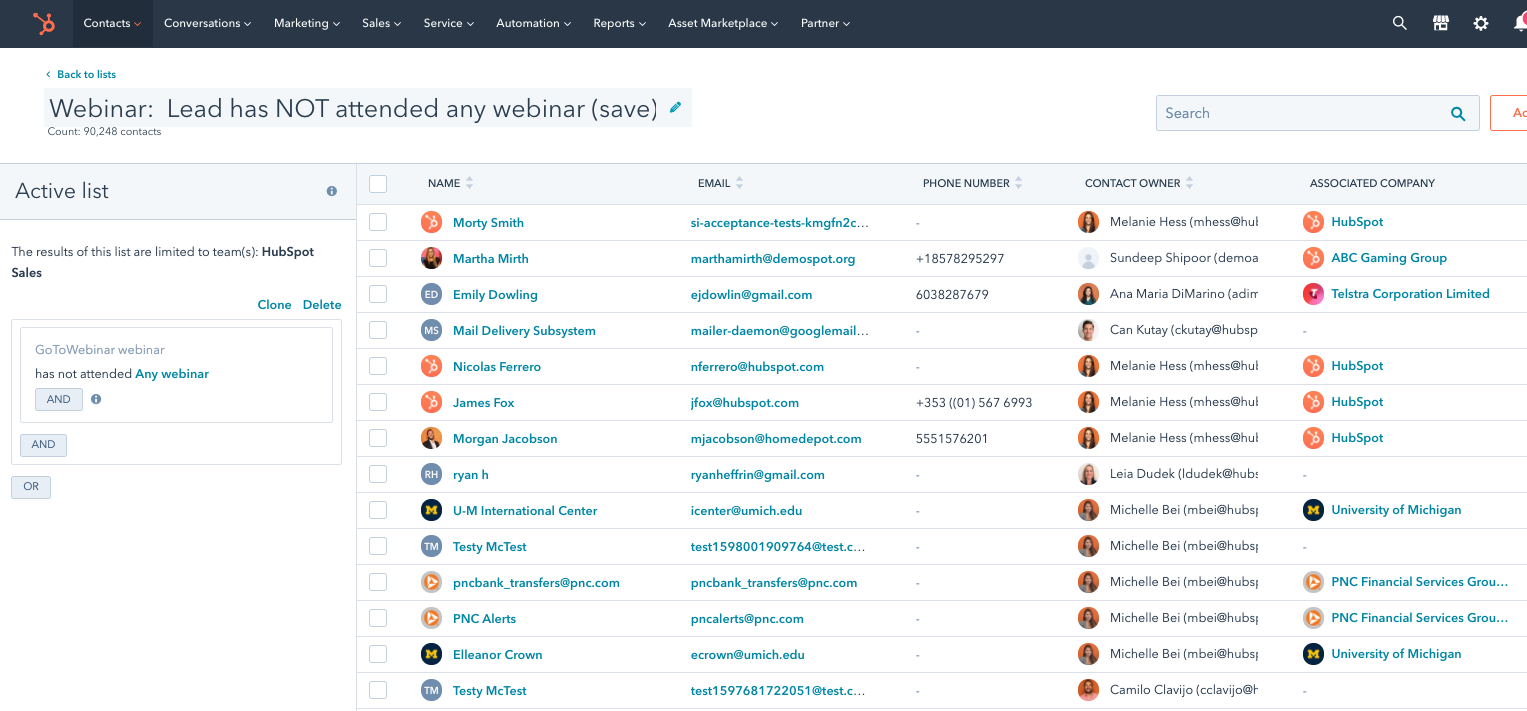Image resolution: width=1527 pixels, height=711 pixels.
Task: Open the Marketing dropdown
Action: click(307, 23)
